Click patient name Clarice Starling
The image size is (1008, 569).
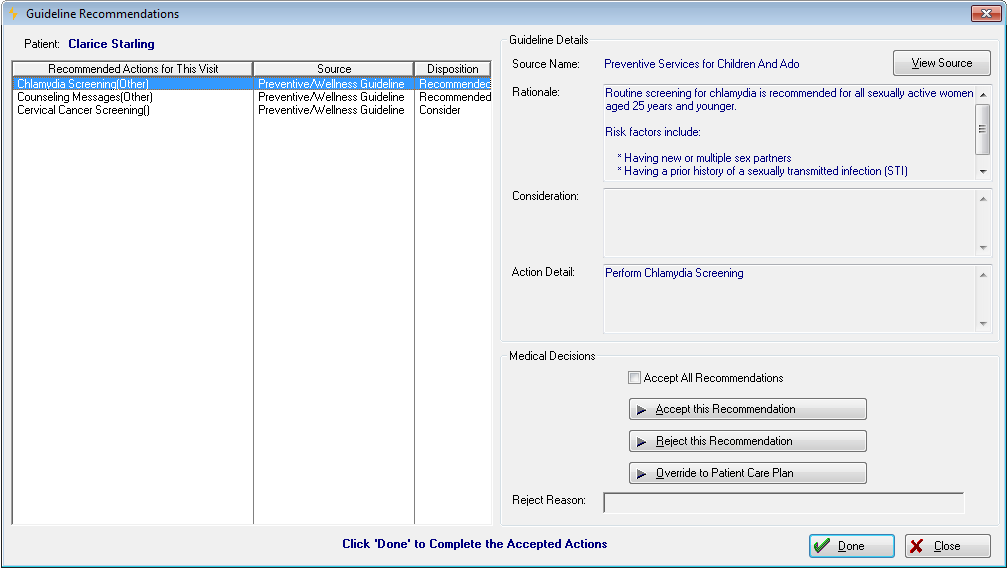coord(111,44)
